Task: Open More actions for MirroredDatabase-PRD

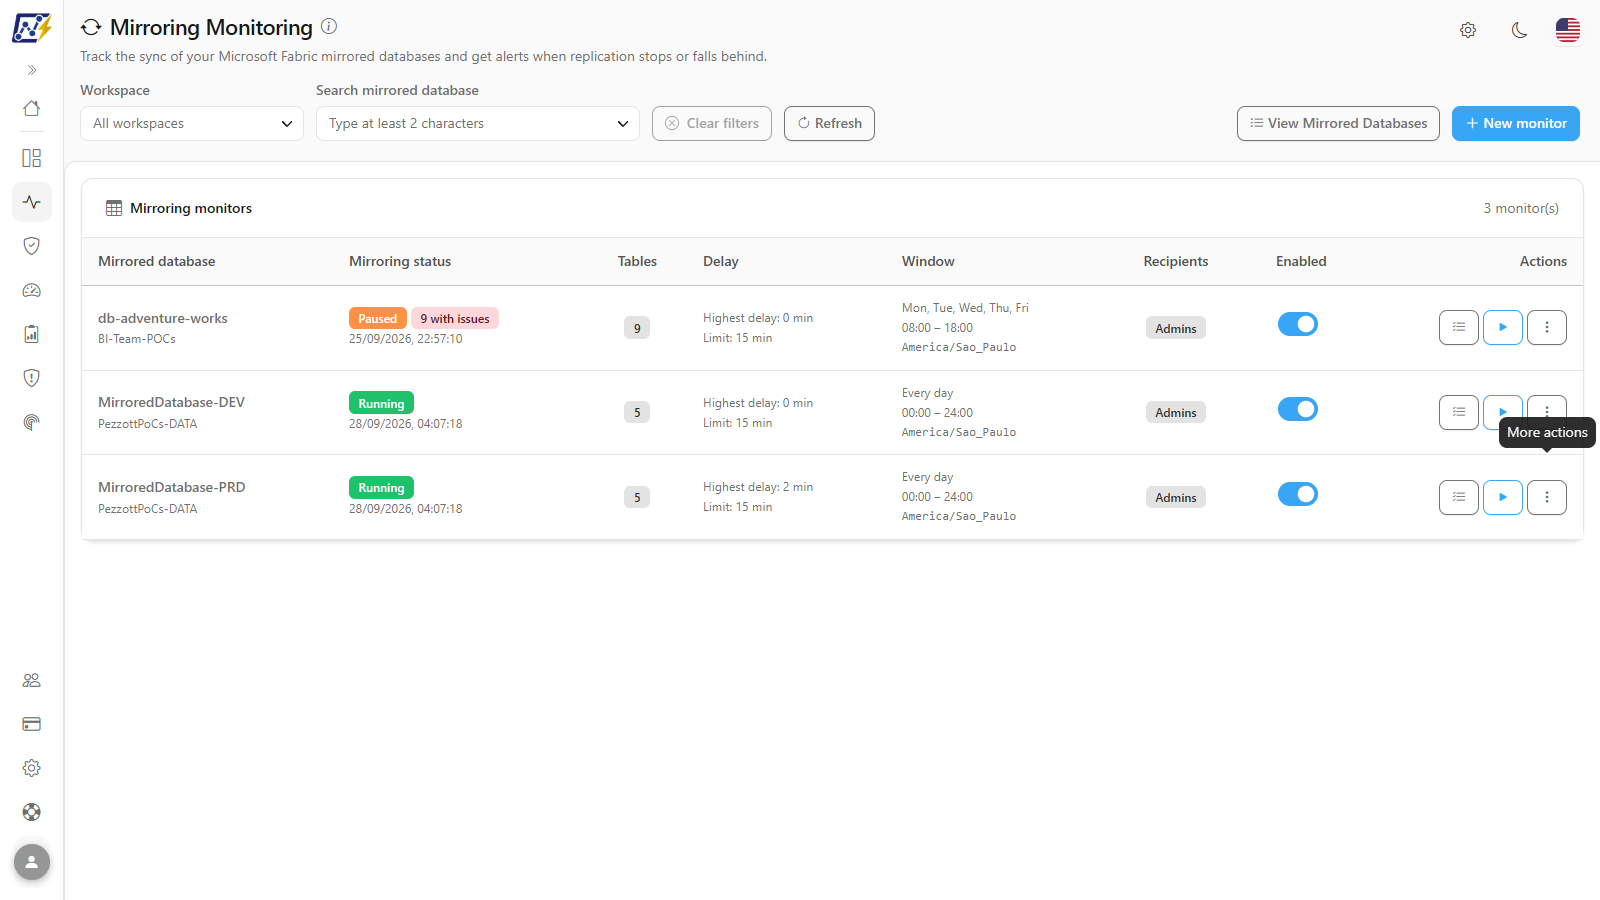Action: click(1547, 497)
